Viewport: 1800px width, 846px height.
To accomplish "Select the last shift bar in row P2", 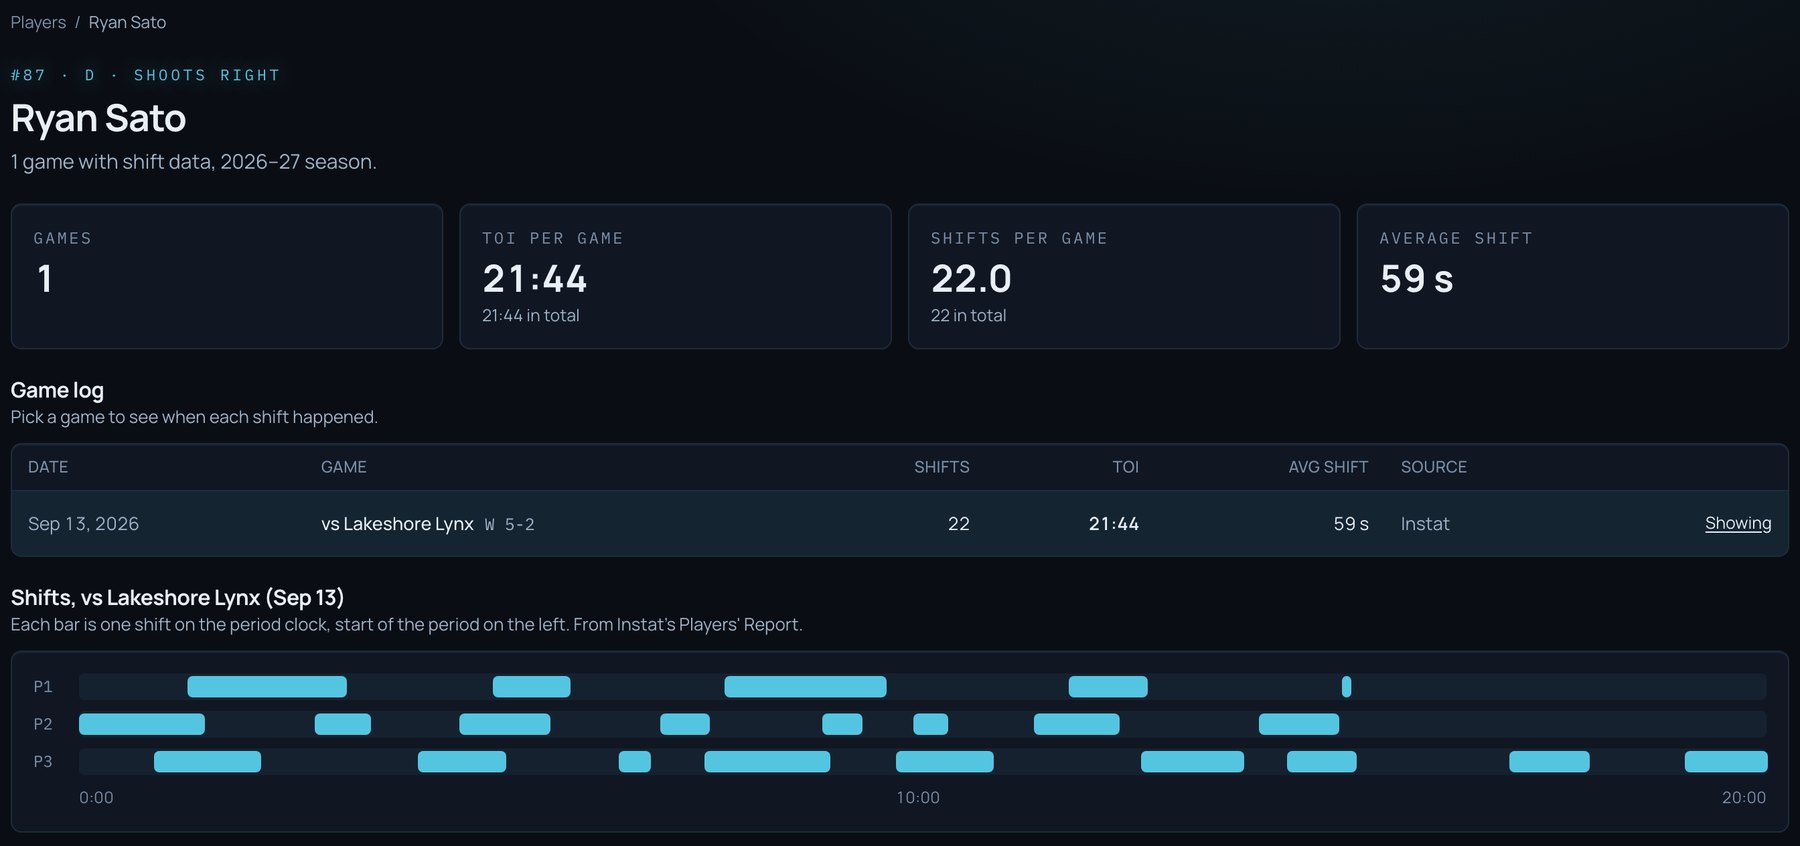I will pyautogui.click(x=1299, y=724).
